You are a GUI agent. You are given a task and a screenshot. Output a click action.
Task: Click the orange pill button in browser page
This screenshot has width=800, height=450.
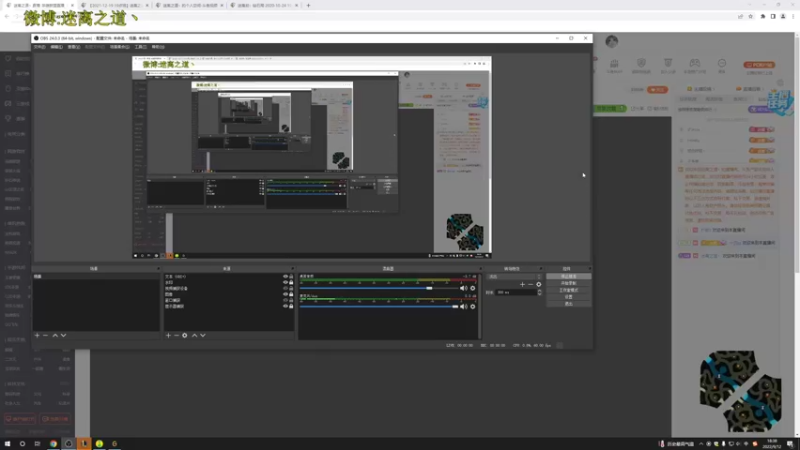pos(759,65)
